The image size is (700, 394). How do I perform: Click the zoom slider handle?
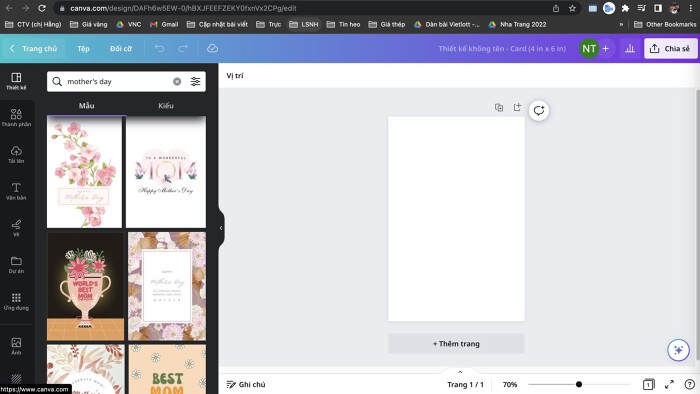tap(579, 384)
